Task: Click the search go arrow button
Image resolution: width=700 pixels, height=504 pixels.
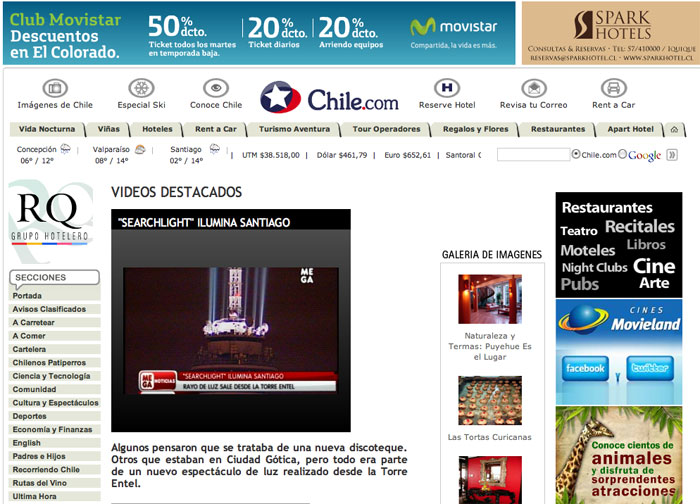Action: pos(672,155)
